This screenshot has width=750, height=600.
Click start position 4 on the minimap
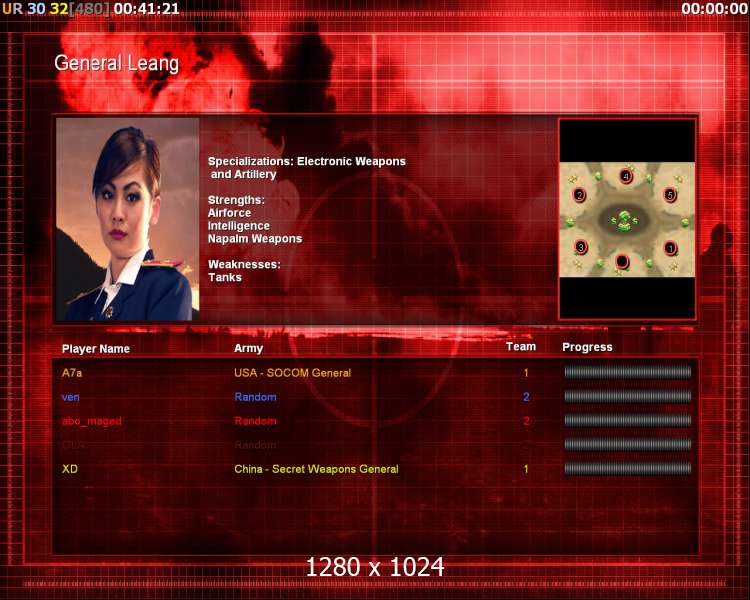[626, 176]
